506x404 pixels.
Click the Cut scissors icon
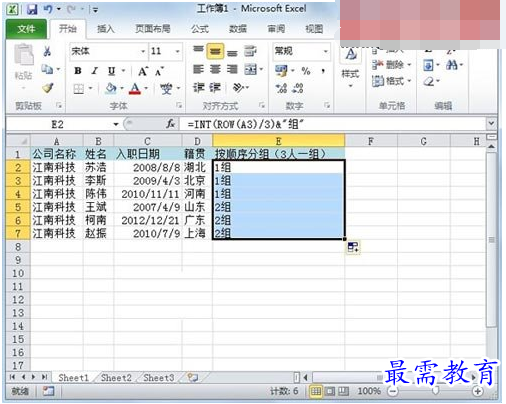pyautogui.click(x=47, y=51)
